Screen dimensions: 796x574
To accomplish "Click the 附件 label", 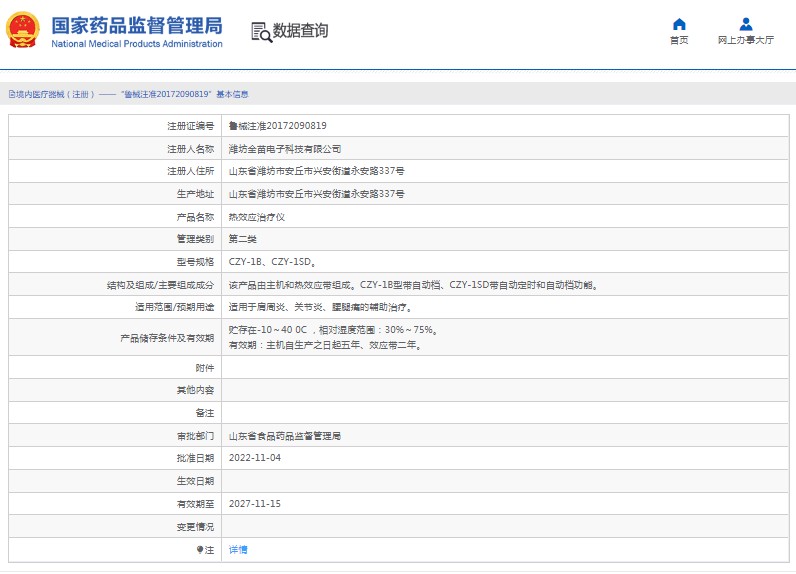I will click(205, 368).
